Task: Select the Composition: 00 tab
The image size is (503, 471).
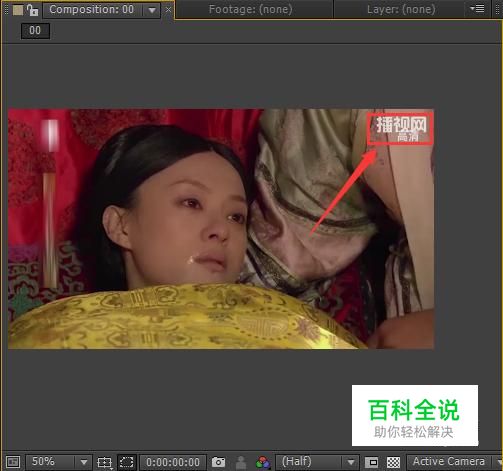Action: coord(91,10)
